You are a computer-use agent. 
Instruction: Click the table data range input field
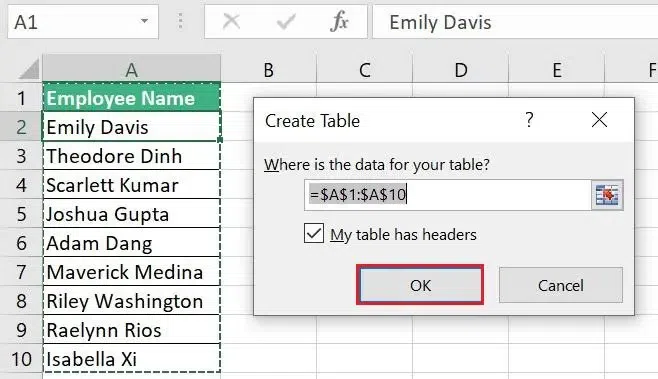[x=447, y=195]
